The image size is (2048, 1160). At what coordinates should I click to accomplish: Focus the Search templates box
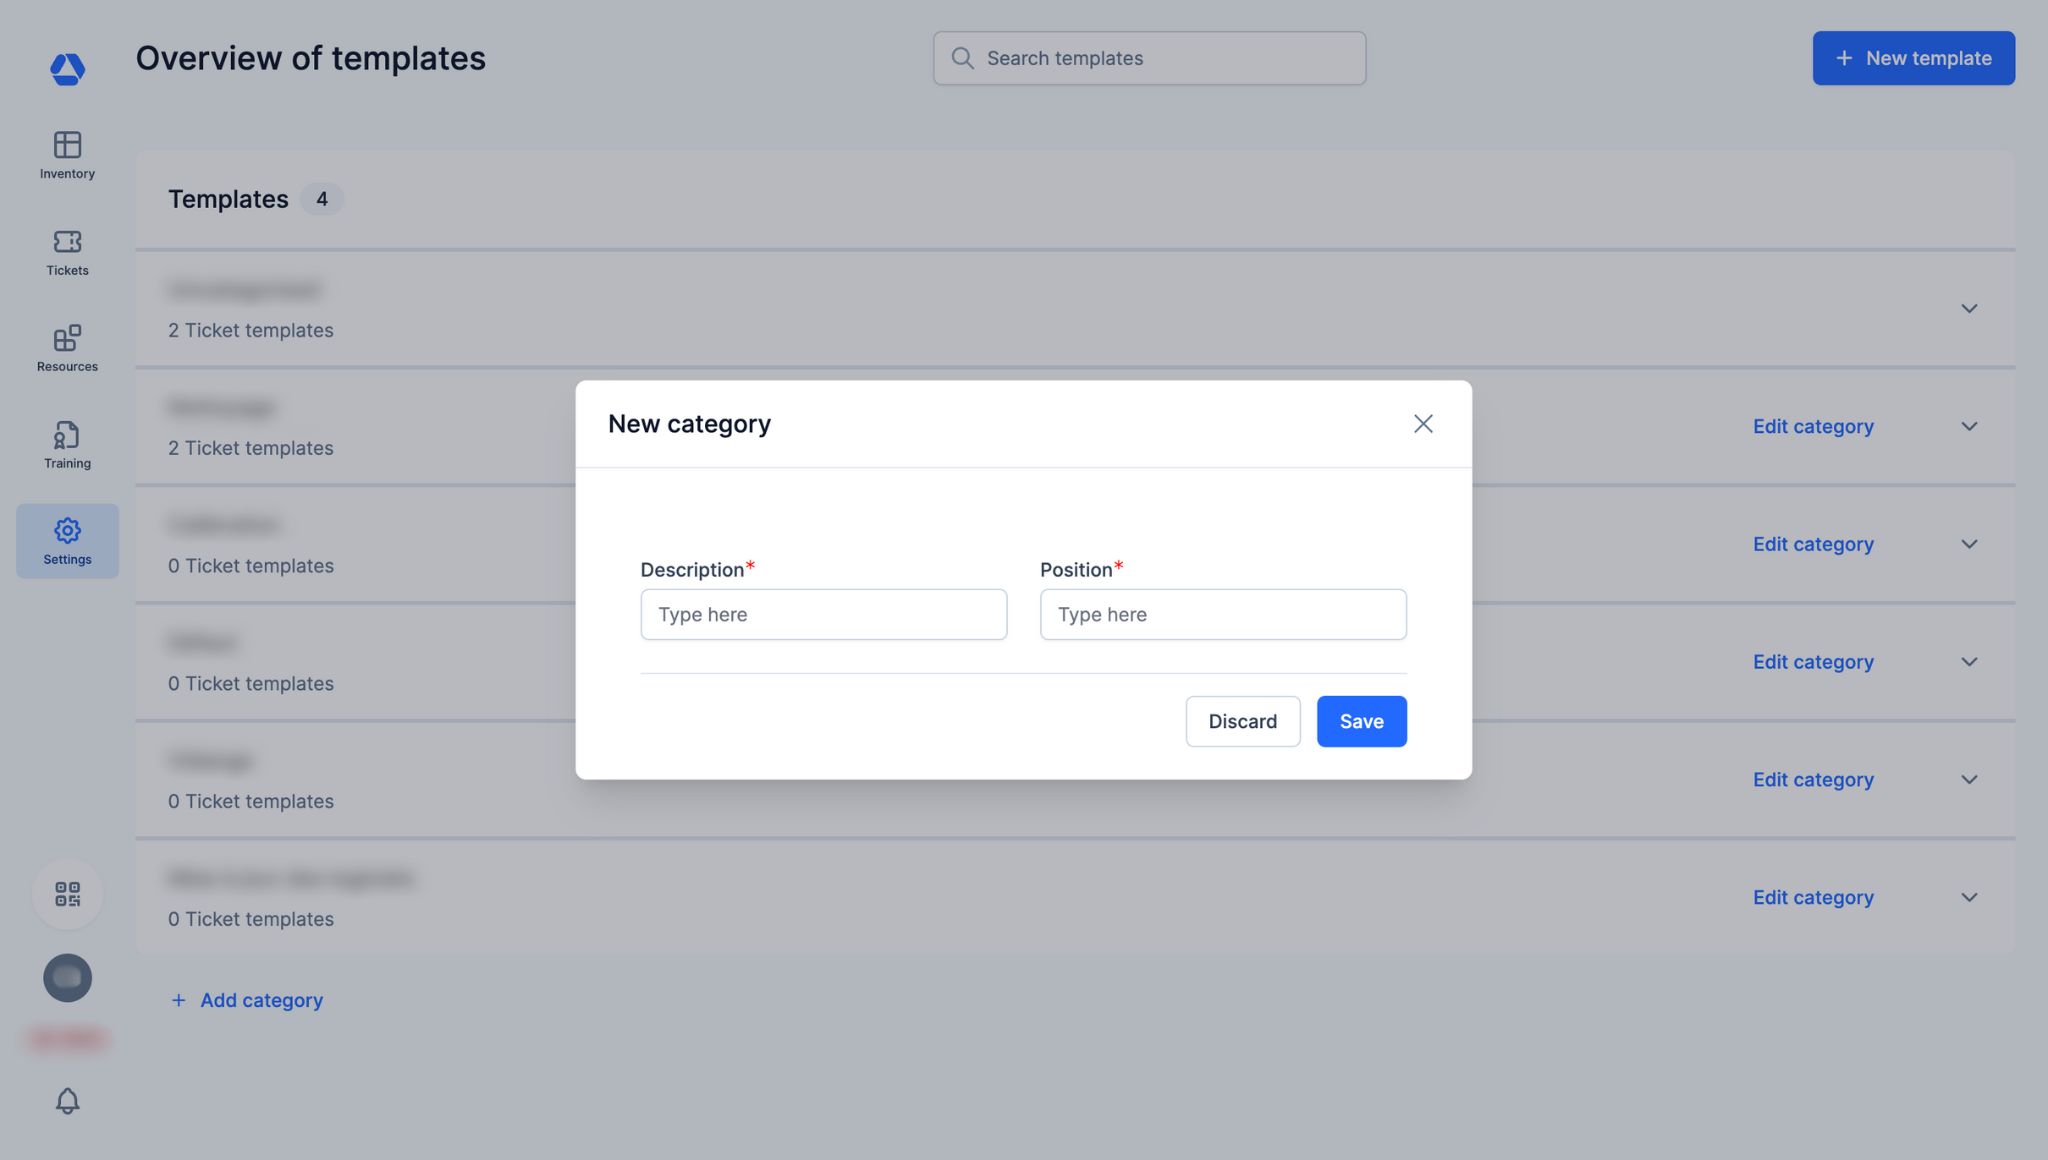point(1150,58)
